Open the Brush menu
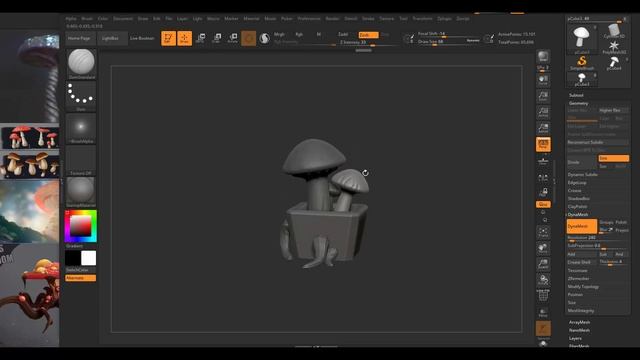 [87, 19]
